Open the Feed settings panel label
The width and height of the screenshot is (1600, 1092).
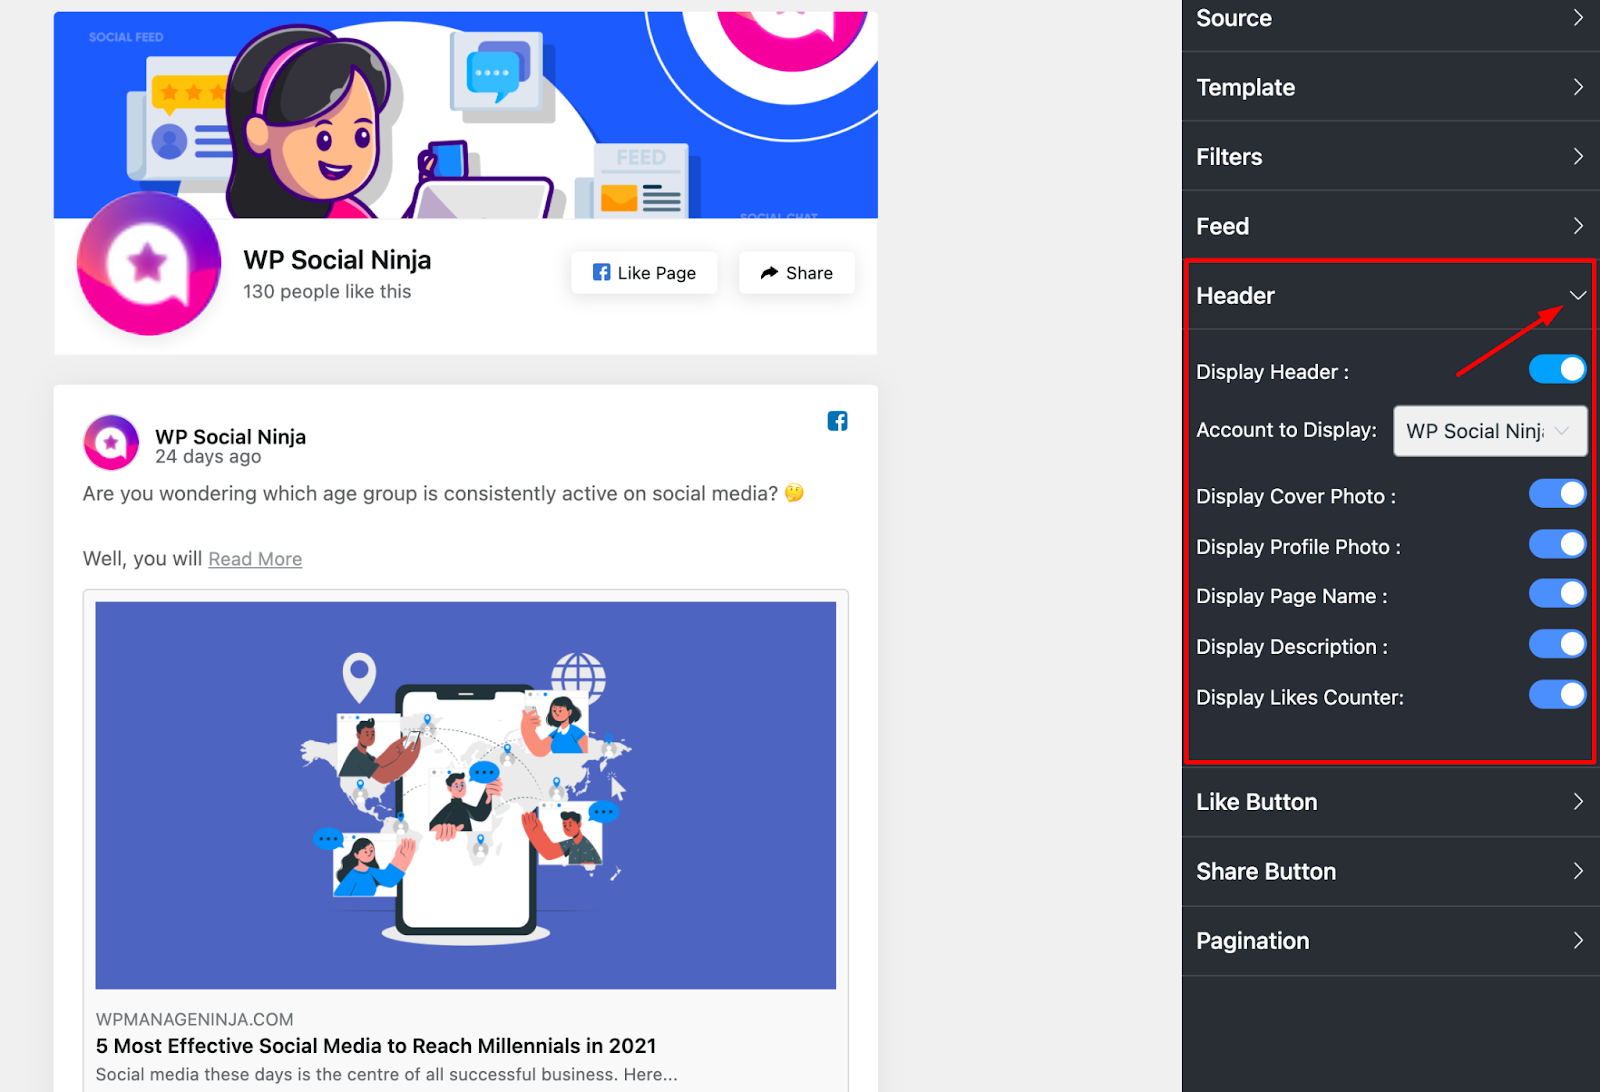pos(1222,226)
